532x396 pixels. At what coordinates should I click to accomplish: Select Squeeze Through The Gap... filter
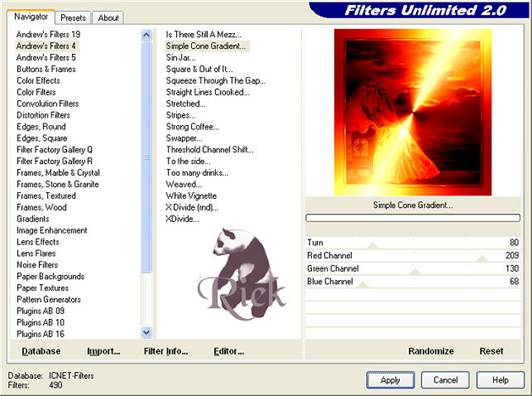(216, 80)
